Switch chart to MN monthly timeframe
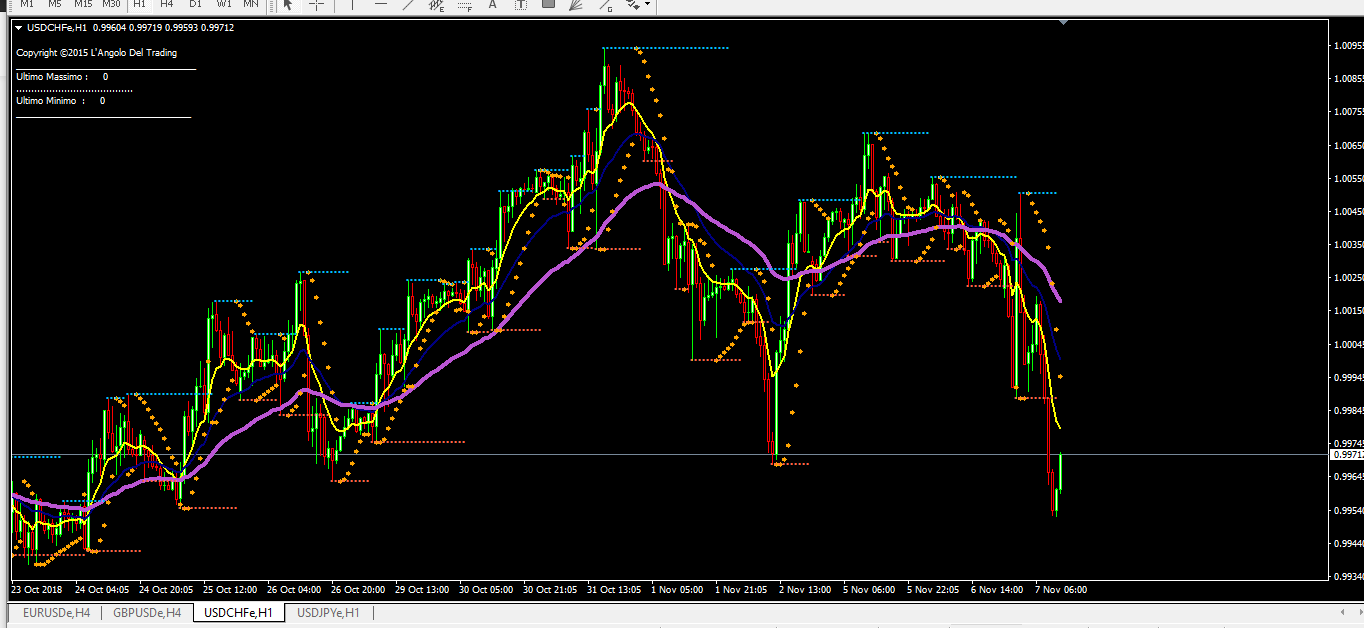The image size is (1364, 628). (251, 4)
